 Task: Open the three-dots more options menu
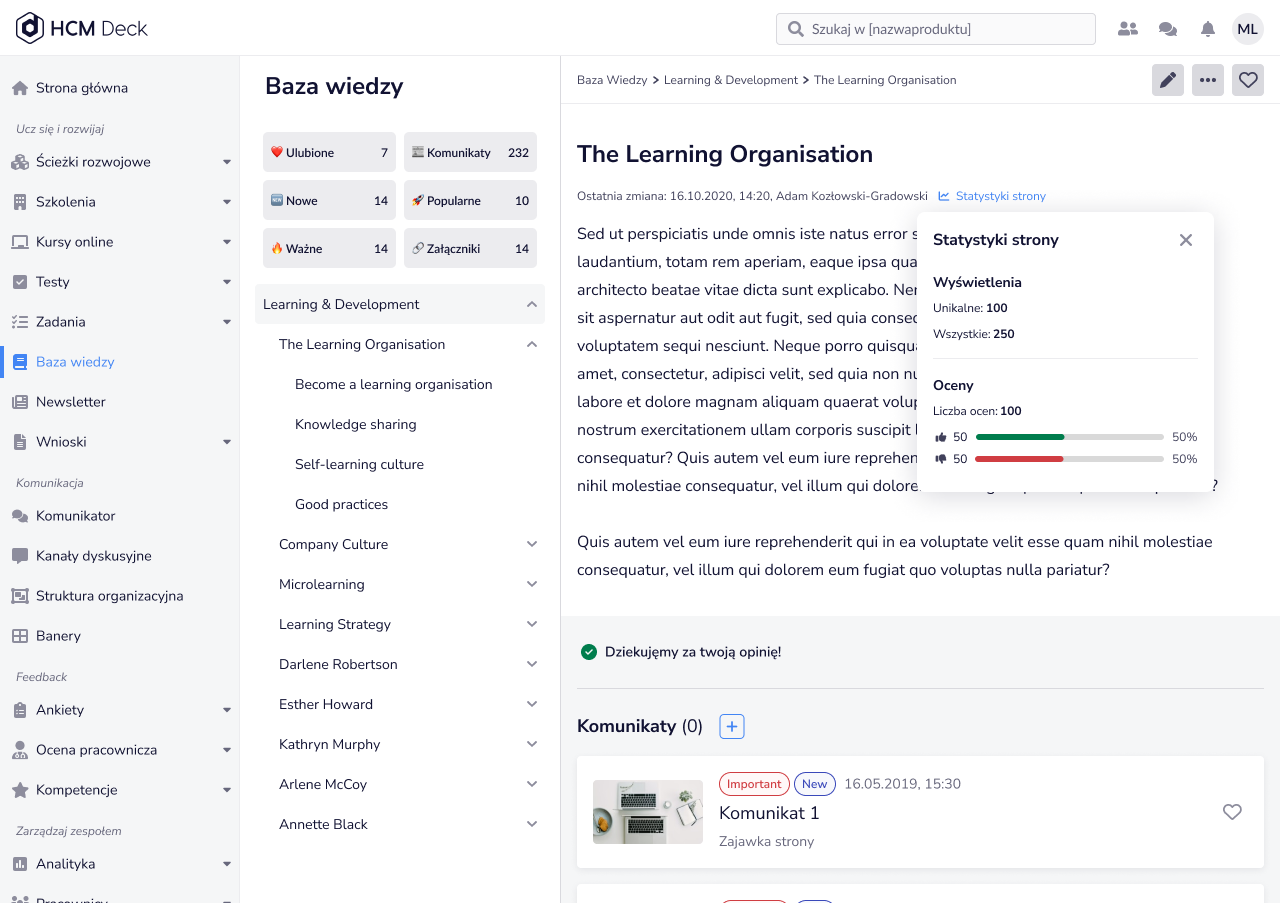coord(1207,80)
